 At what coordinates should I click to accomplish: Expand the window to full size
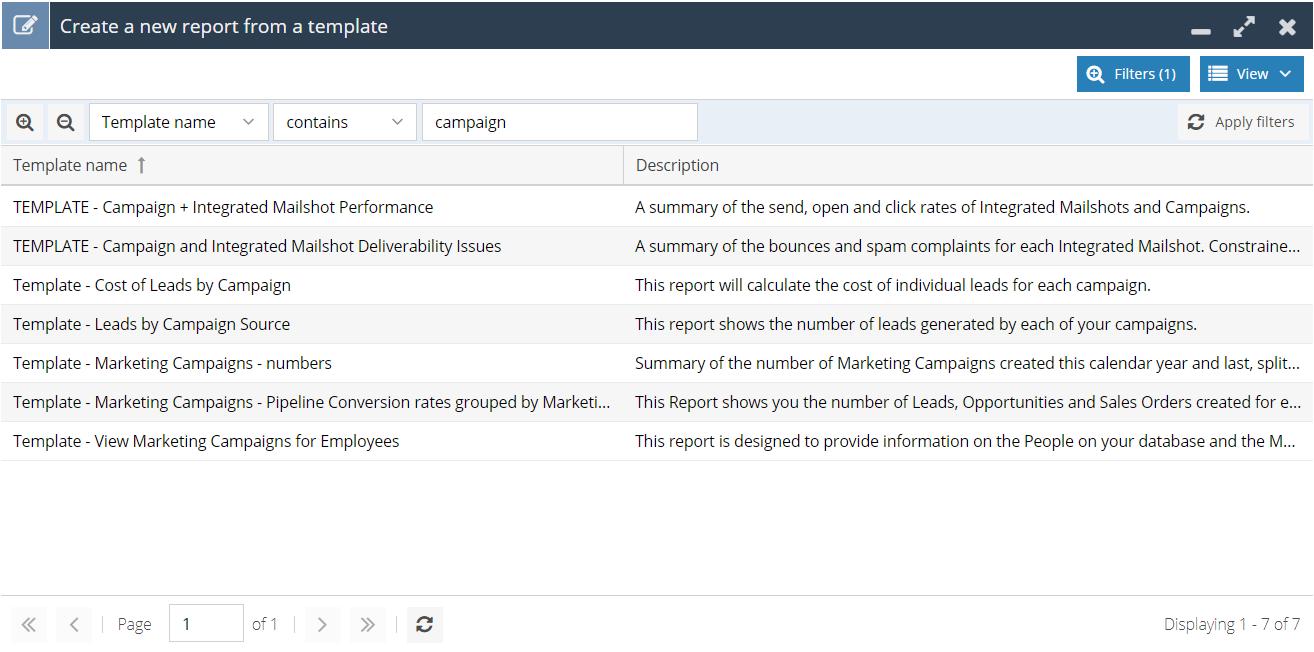coord(1244,27)
